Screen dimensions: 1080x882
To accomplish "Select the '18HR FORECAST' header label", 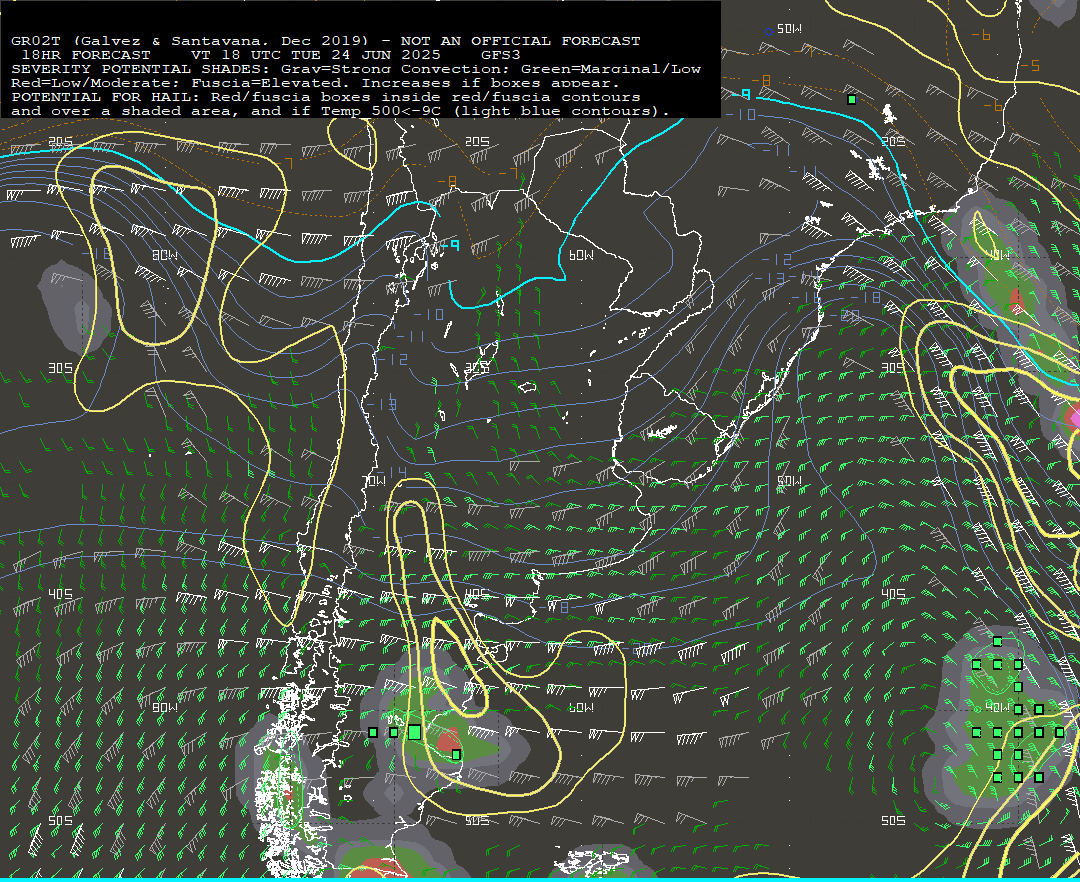I will [85, 55].
